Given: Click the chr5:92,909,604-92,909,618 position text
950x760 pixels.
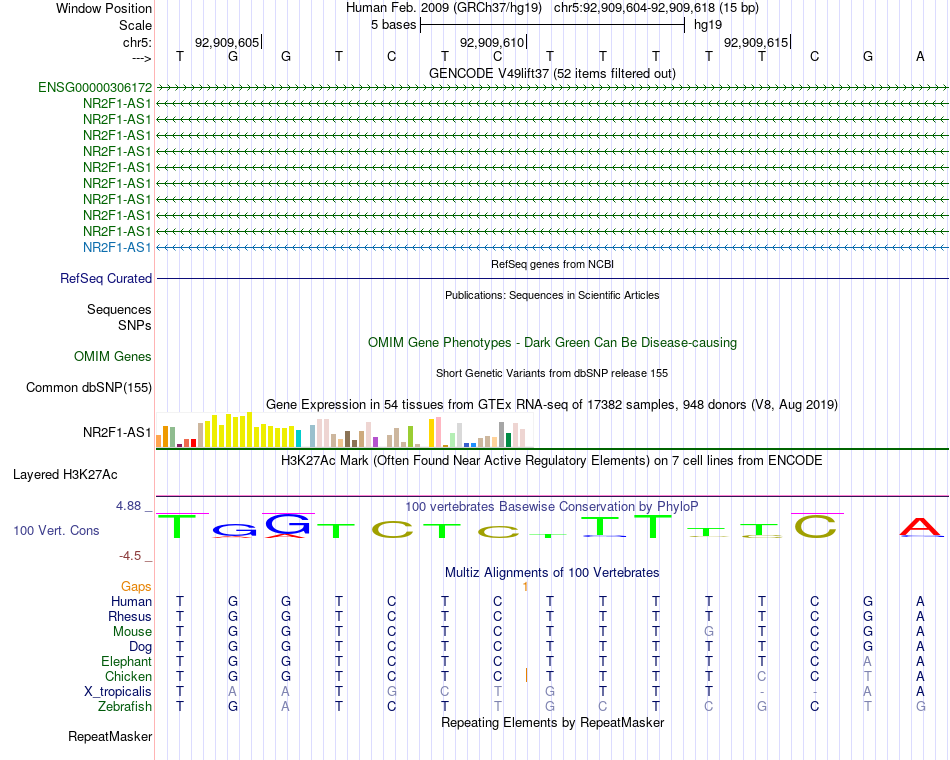Looking at the screenshot, I should [x=656, y=8].
